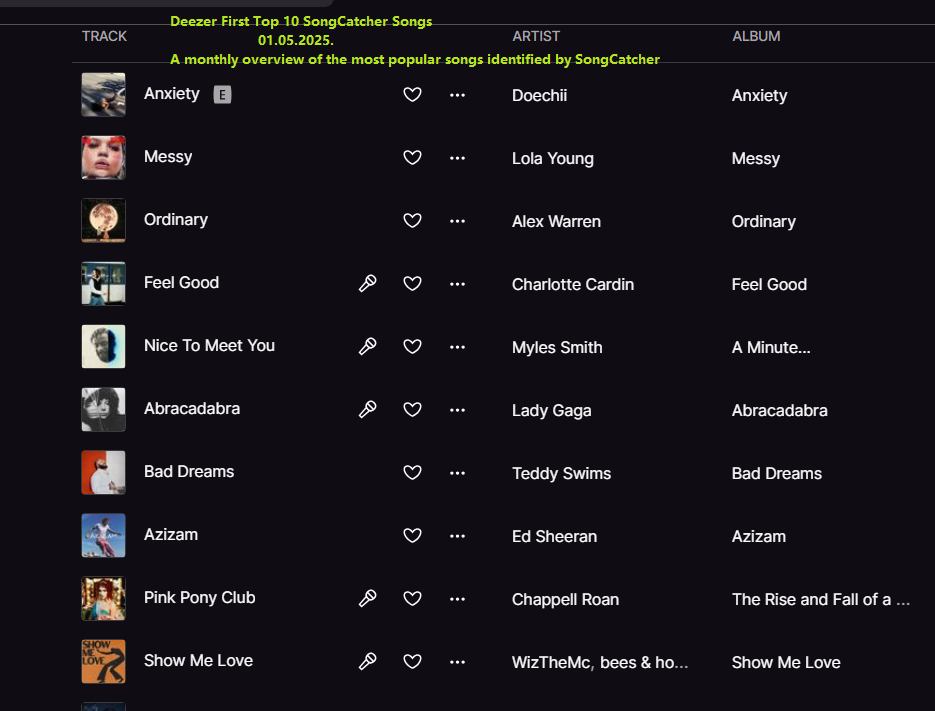Open more options menu for Ordinary
Viewport: 935px width, 711px height.
(x=457, y=221)
